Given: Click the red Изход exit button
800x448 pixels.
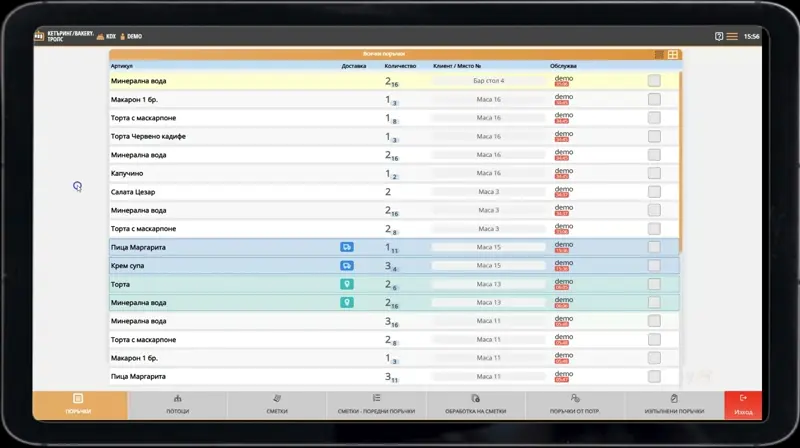Looking at the screenshot, I should (743, 405).
